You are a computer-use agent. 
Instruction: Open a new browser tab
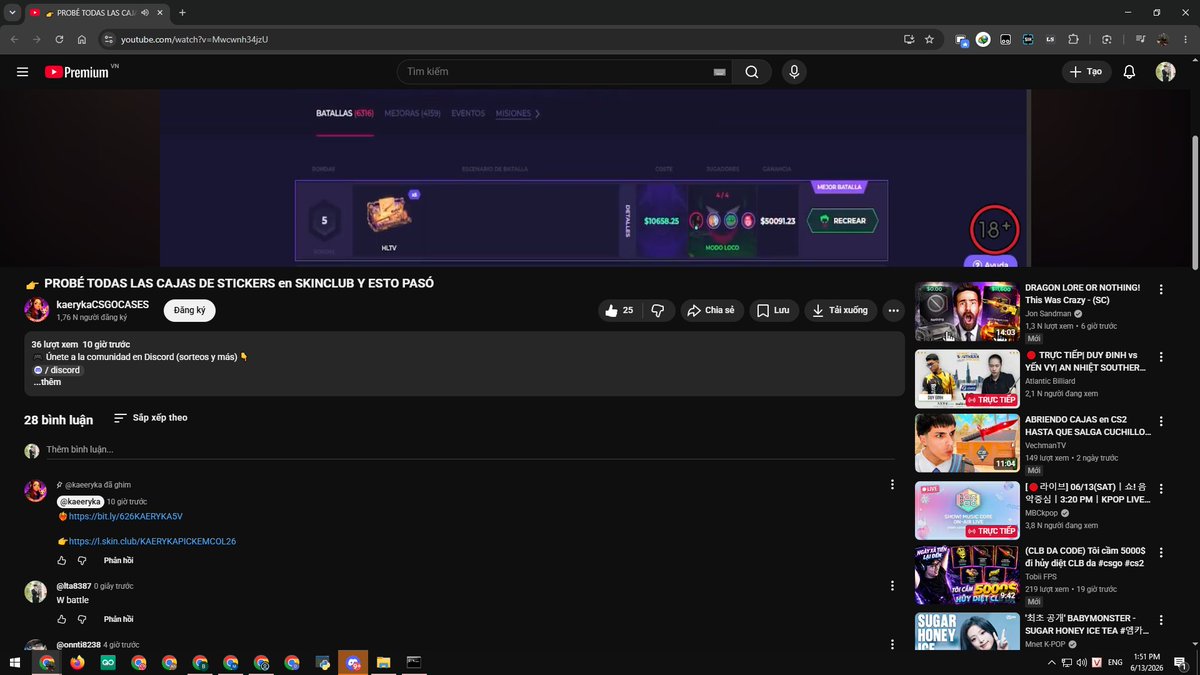pyautogui.click(x=182, y=12)
